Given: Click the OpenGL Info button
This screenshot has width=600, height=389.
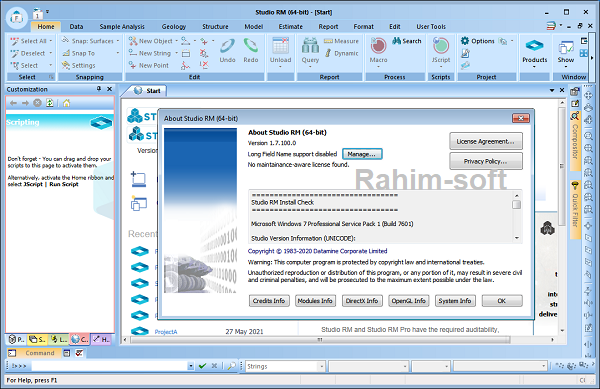Looking at the screenshot, I should click(x=408, y=301).
